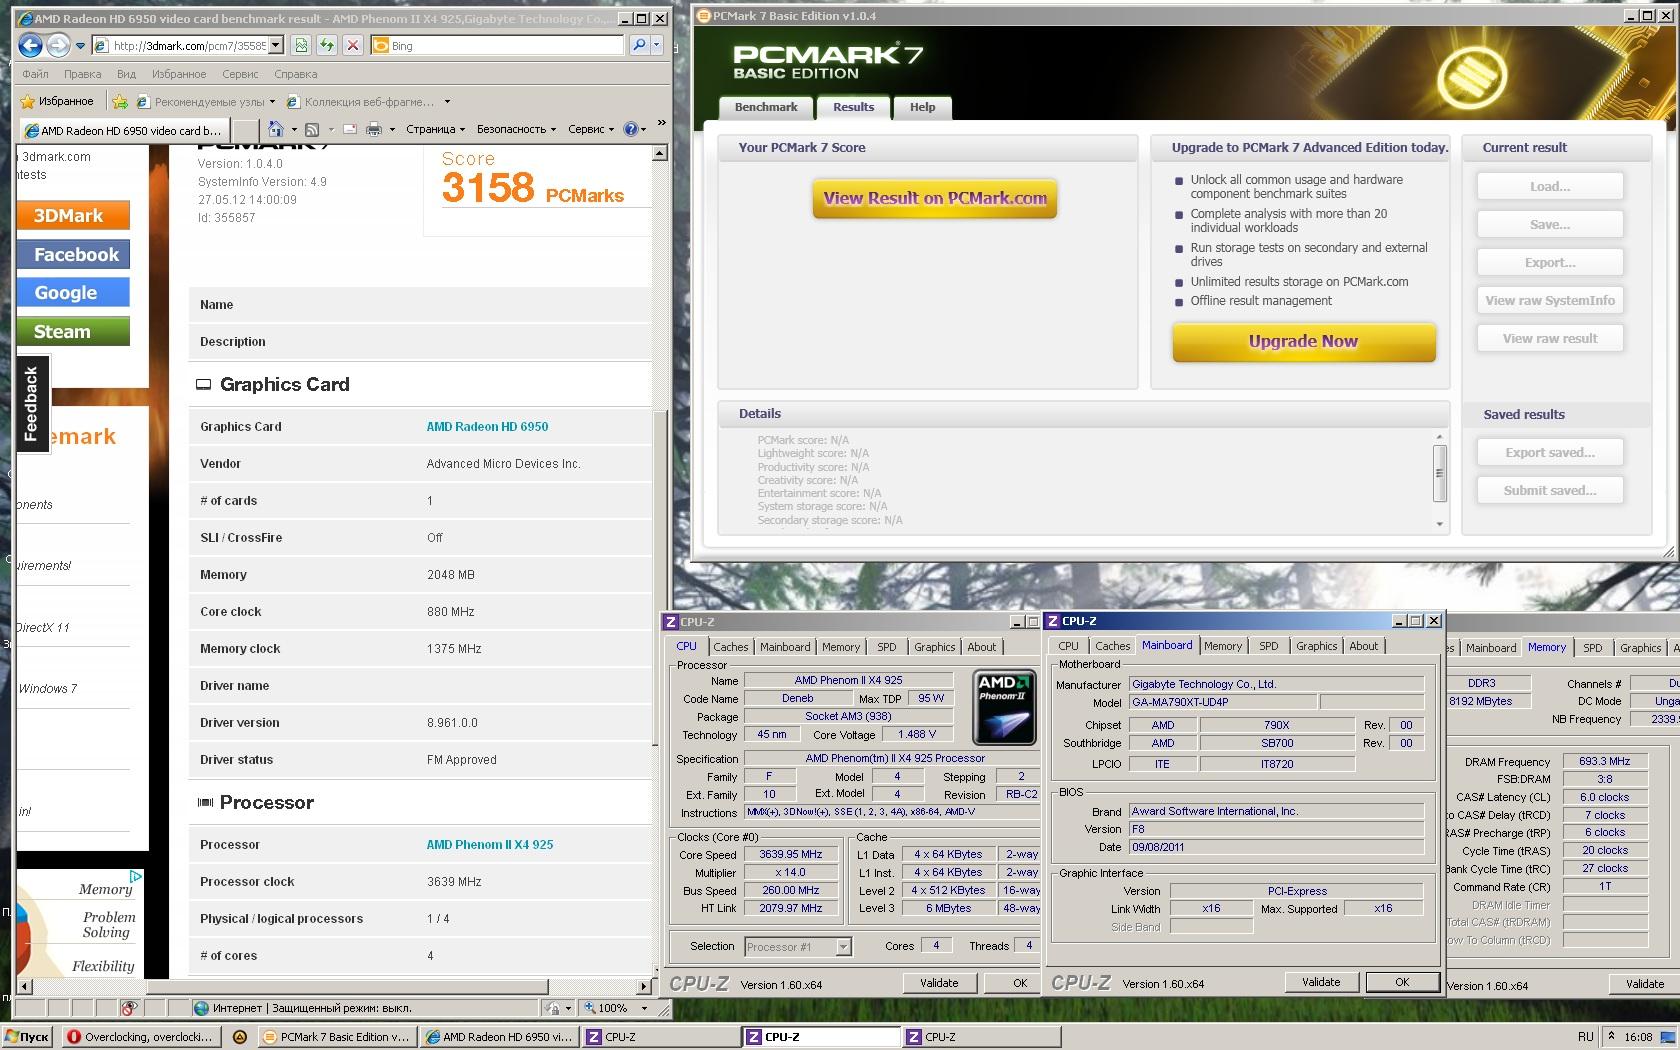1680x1050 pixels.
Task: Click the Facebook sidebar button
Action: click(x=73, y=254)
